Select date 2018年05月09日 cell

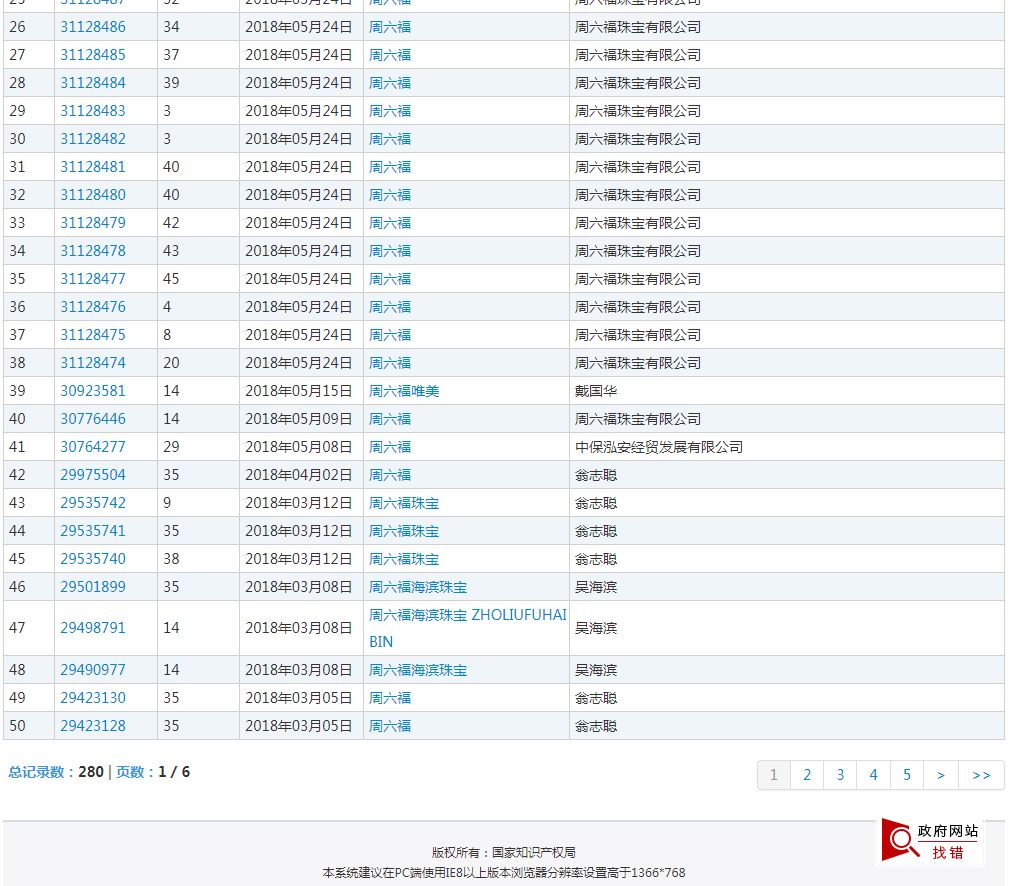pos(299,419)
